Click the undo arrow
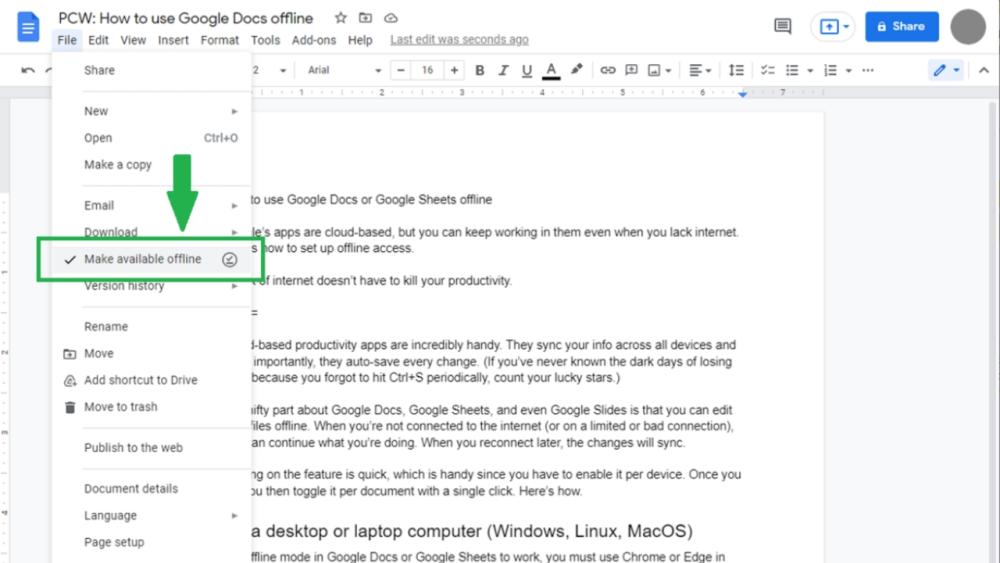This screenshot has width=1000, height=563. coord(27,70)
